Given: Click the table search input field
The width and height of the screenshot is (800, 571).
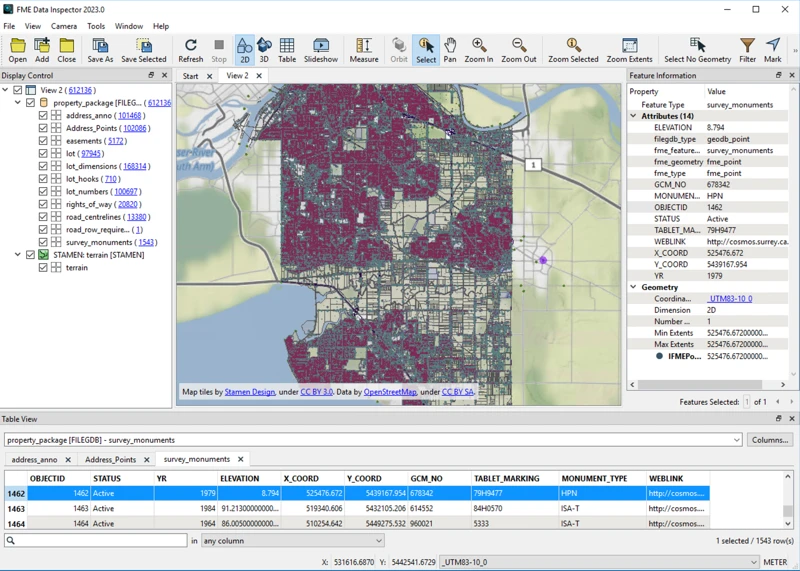Looking at the screenshot, I should tap(96, 540).
